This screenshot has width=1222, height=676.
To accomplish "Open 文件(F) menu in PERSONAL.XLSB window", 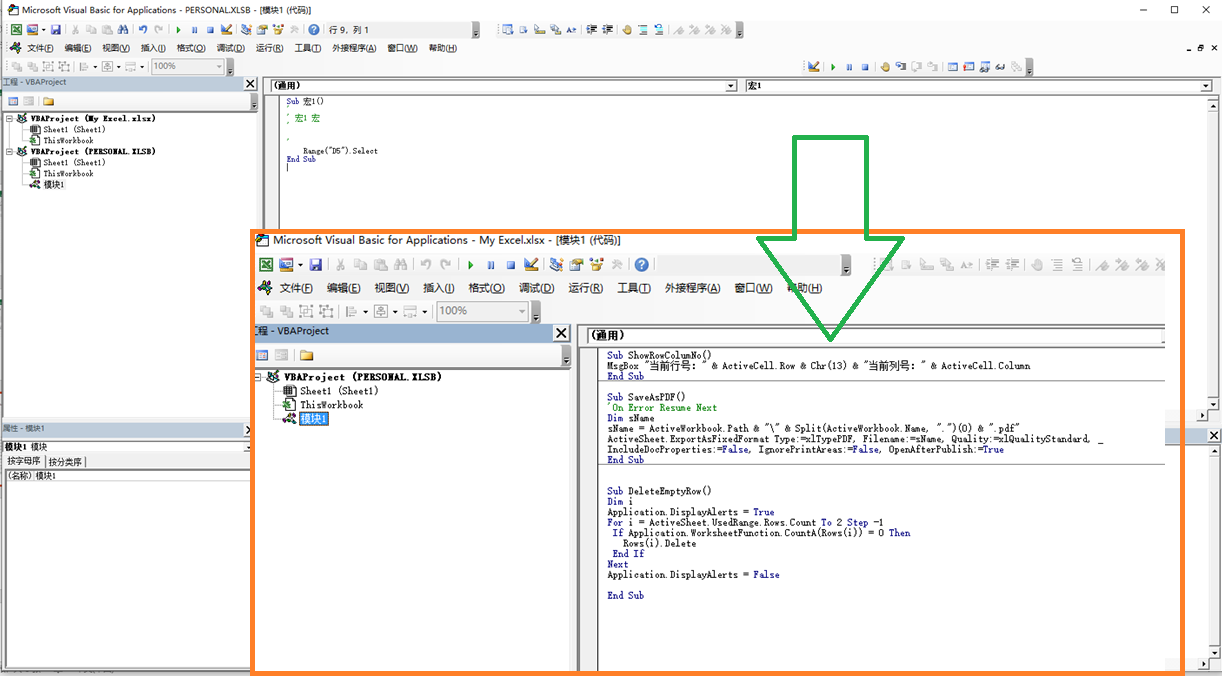I will point(39,48).
